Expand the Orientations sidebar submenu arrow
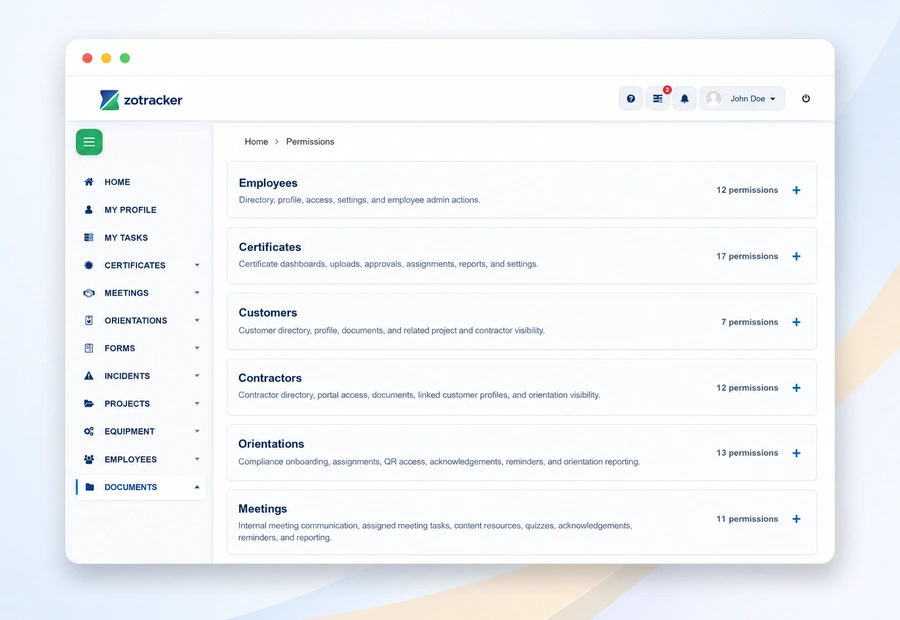Screen dimensions: 900x620 (197, 320)
